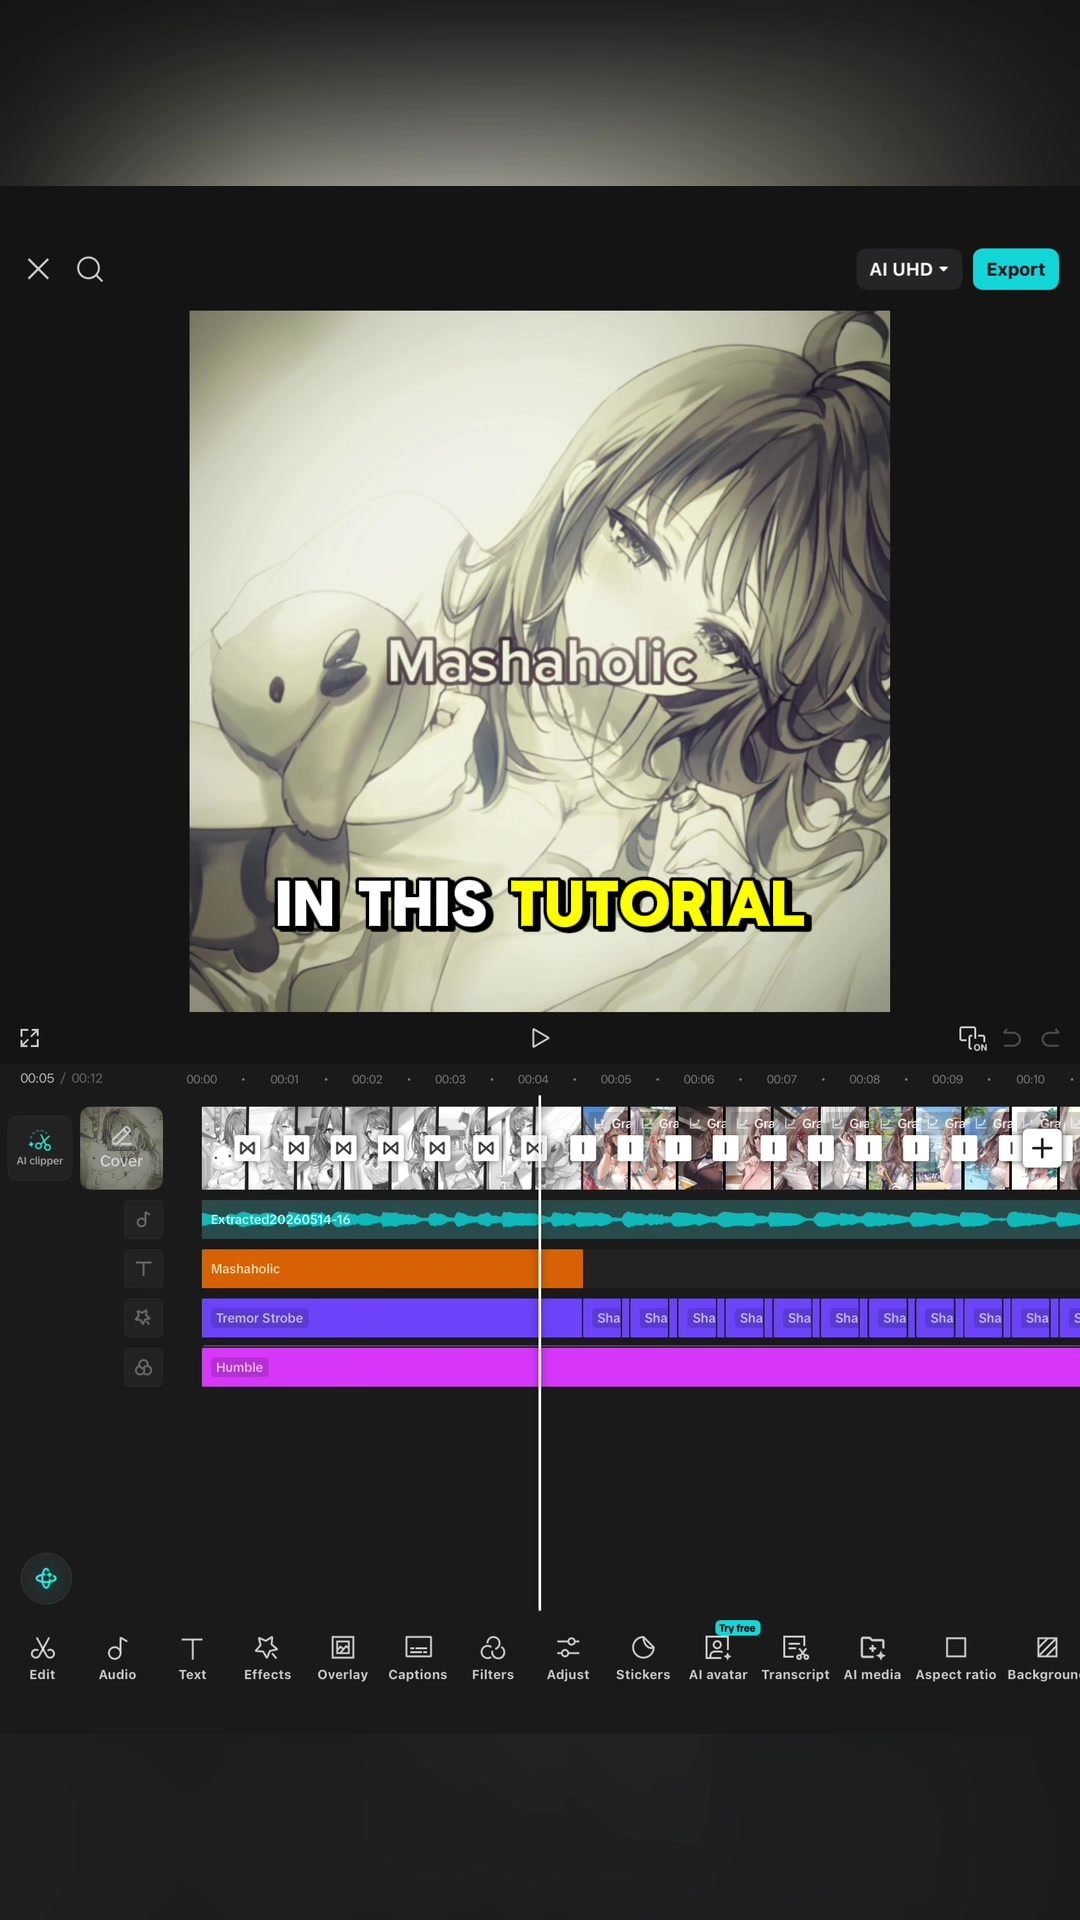Open the Captions tool
1080x1920 pixels.
418,1658
